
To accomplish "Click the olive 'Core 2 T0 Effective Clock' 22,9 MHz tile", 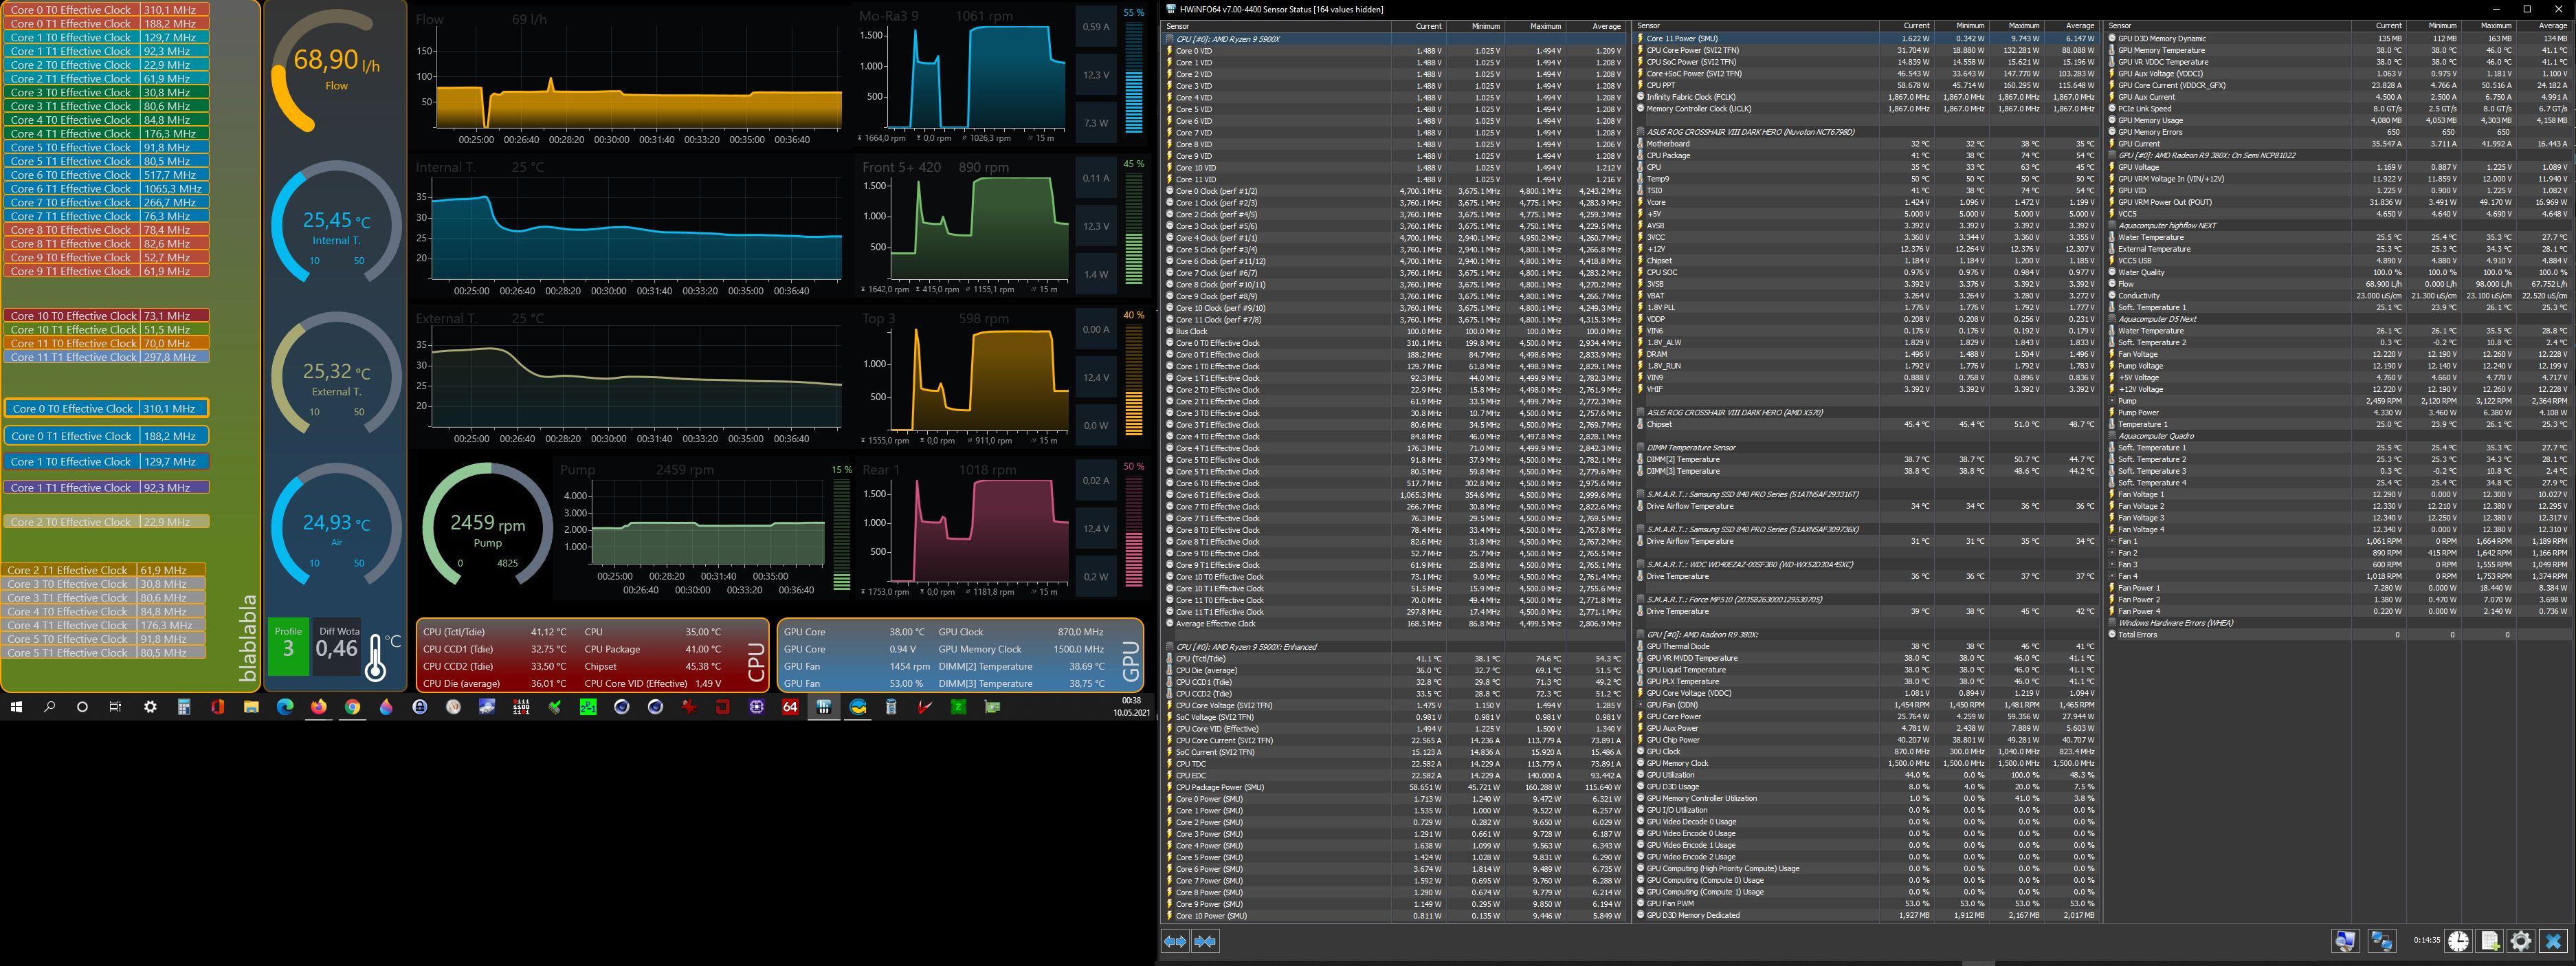I will click(x=106, y=522).
